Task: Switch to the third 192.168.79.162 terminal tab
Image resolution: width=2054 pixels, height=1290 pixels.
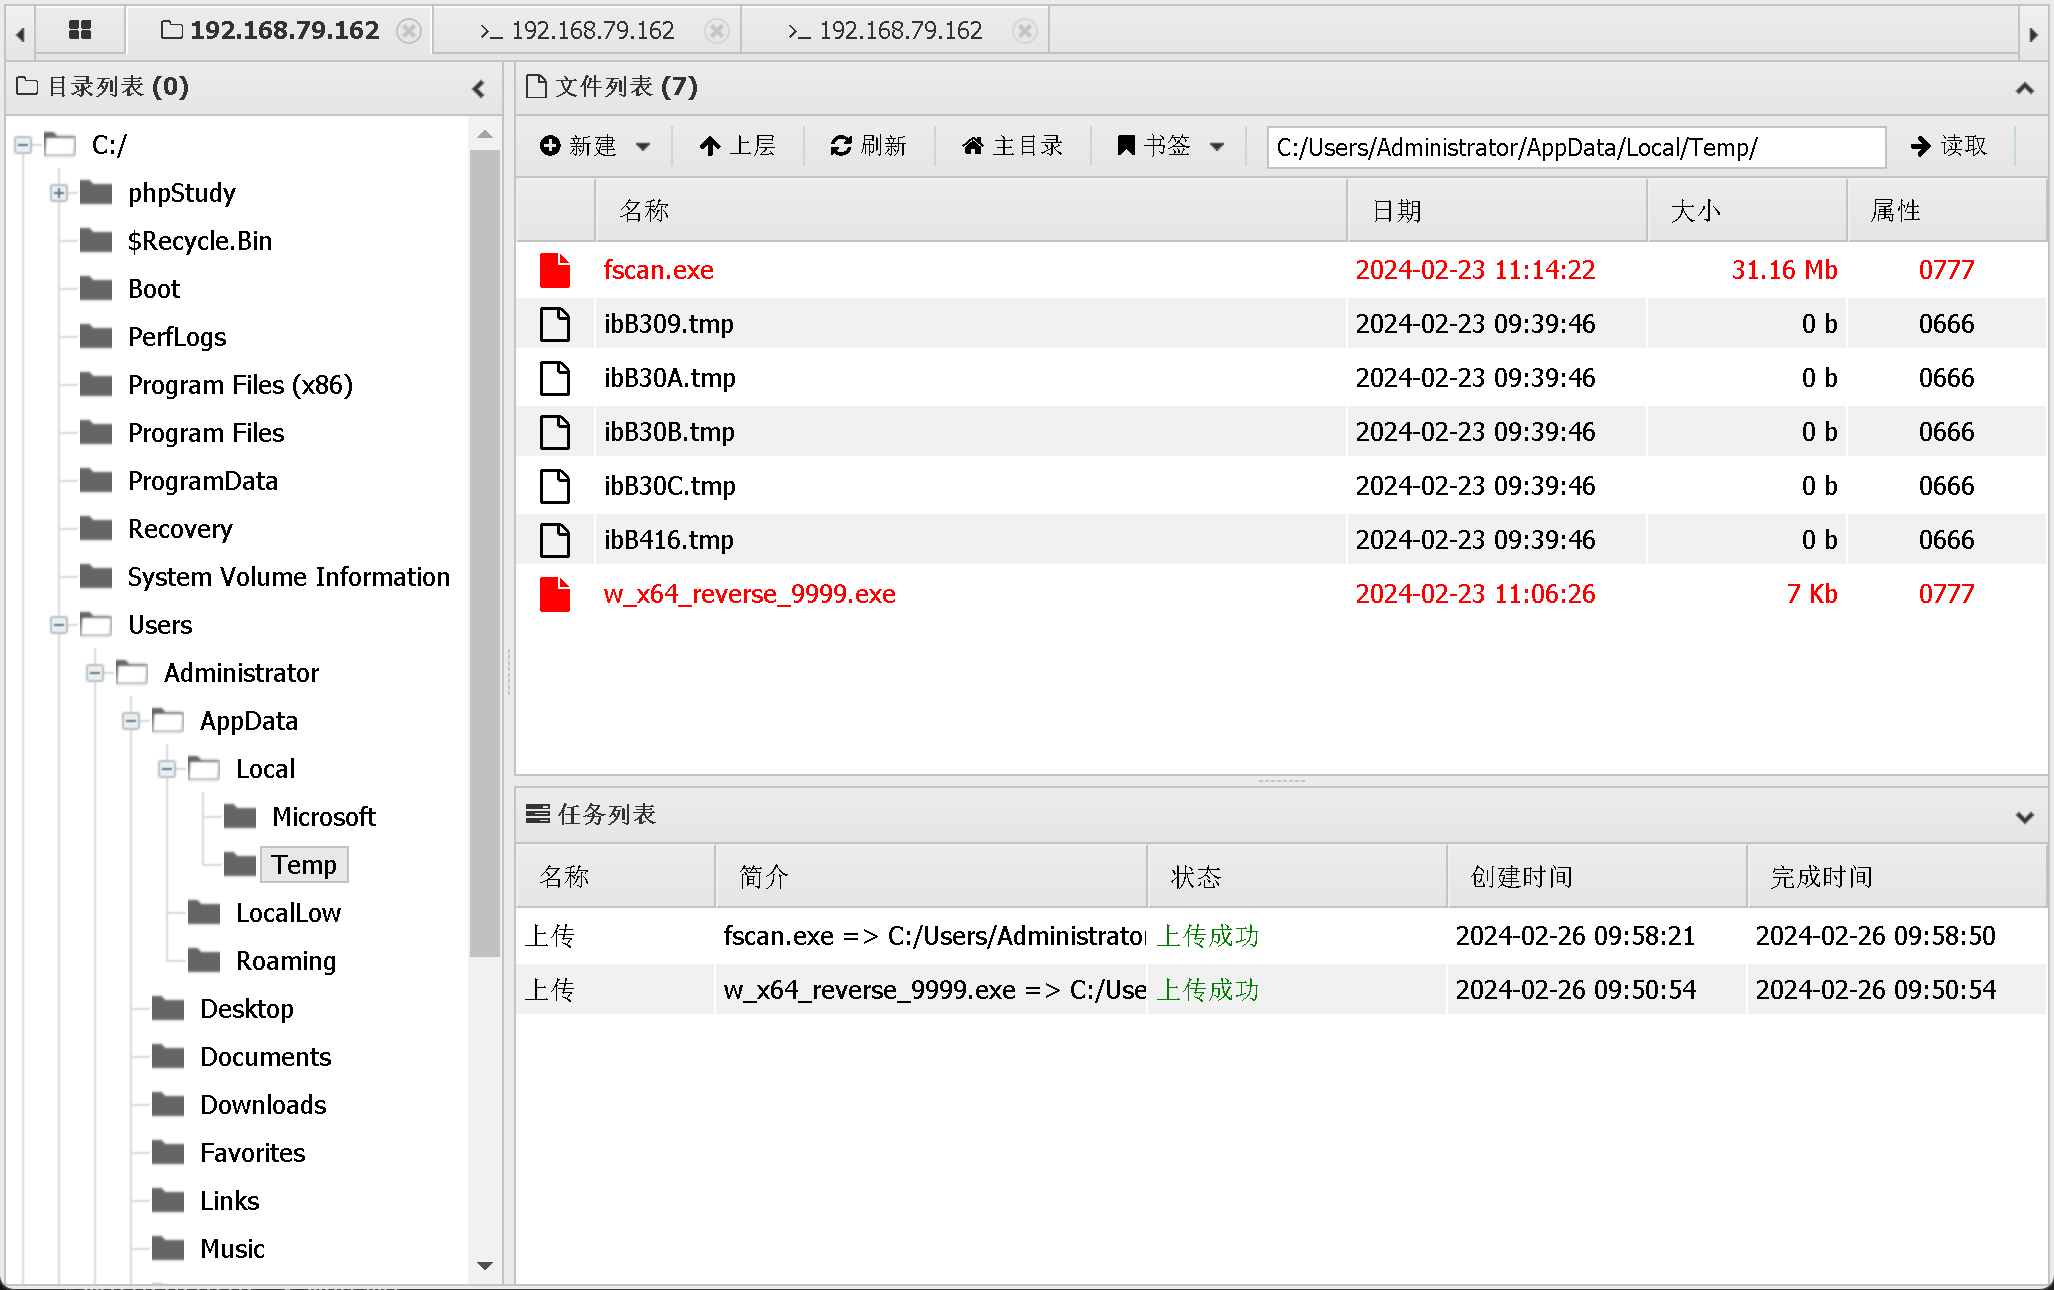Action: (898, 31)
